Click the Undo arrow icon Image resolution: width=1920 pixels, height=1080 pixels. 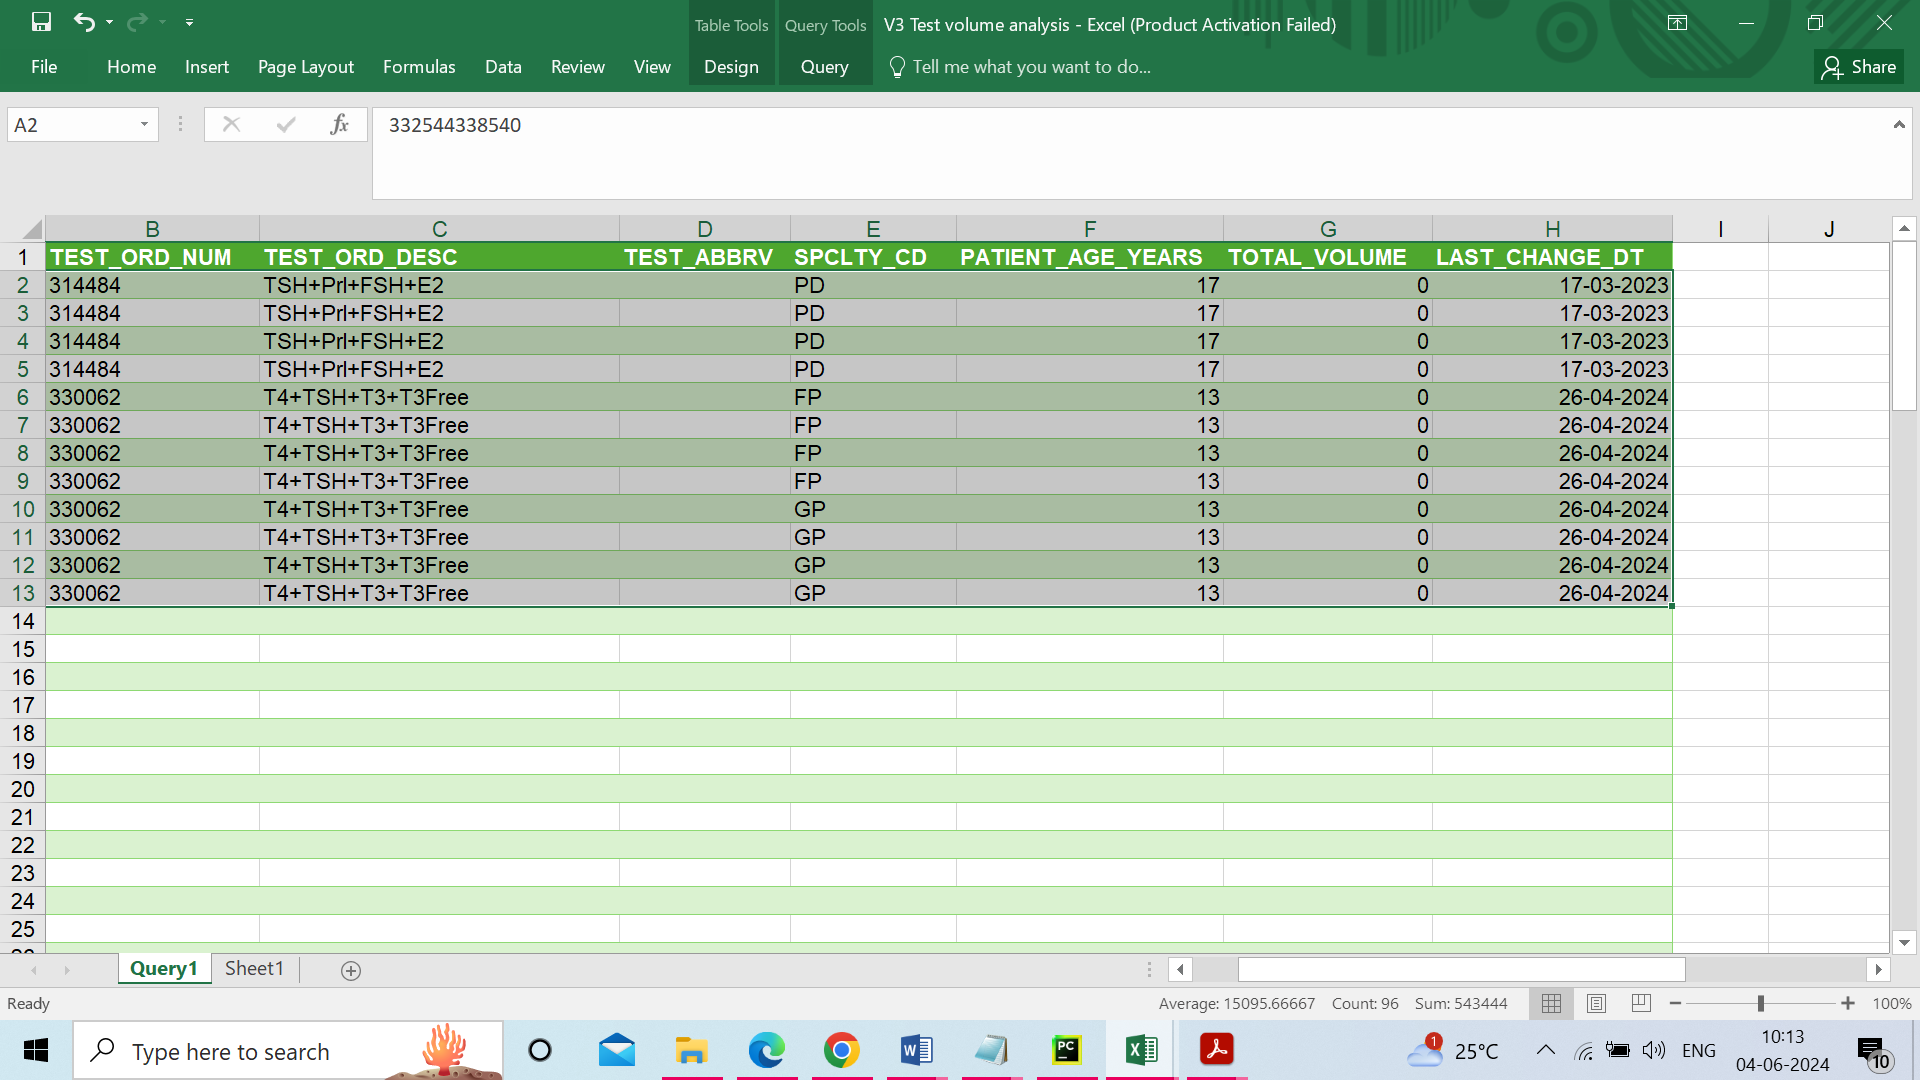coord(84,22)
